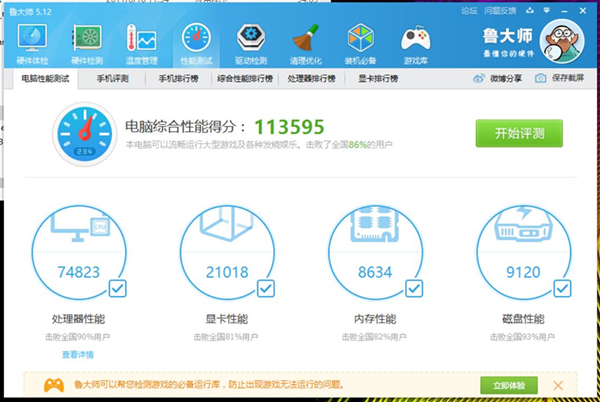Switch to the 显卡排行榜 tab
The height and width of the screenshot is (402, 600).
(378, 79)
